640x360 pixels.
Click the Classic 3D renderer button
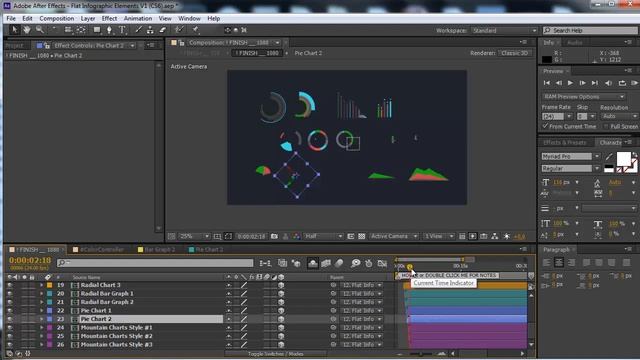(515, 53)
